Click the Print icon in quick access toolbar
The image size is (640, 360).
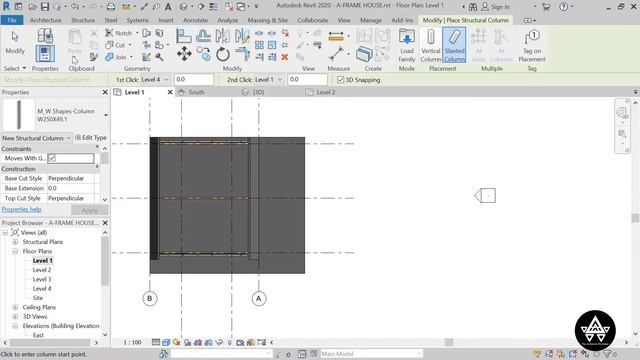click(x=111, y=7)
